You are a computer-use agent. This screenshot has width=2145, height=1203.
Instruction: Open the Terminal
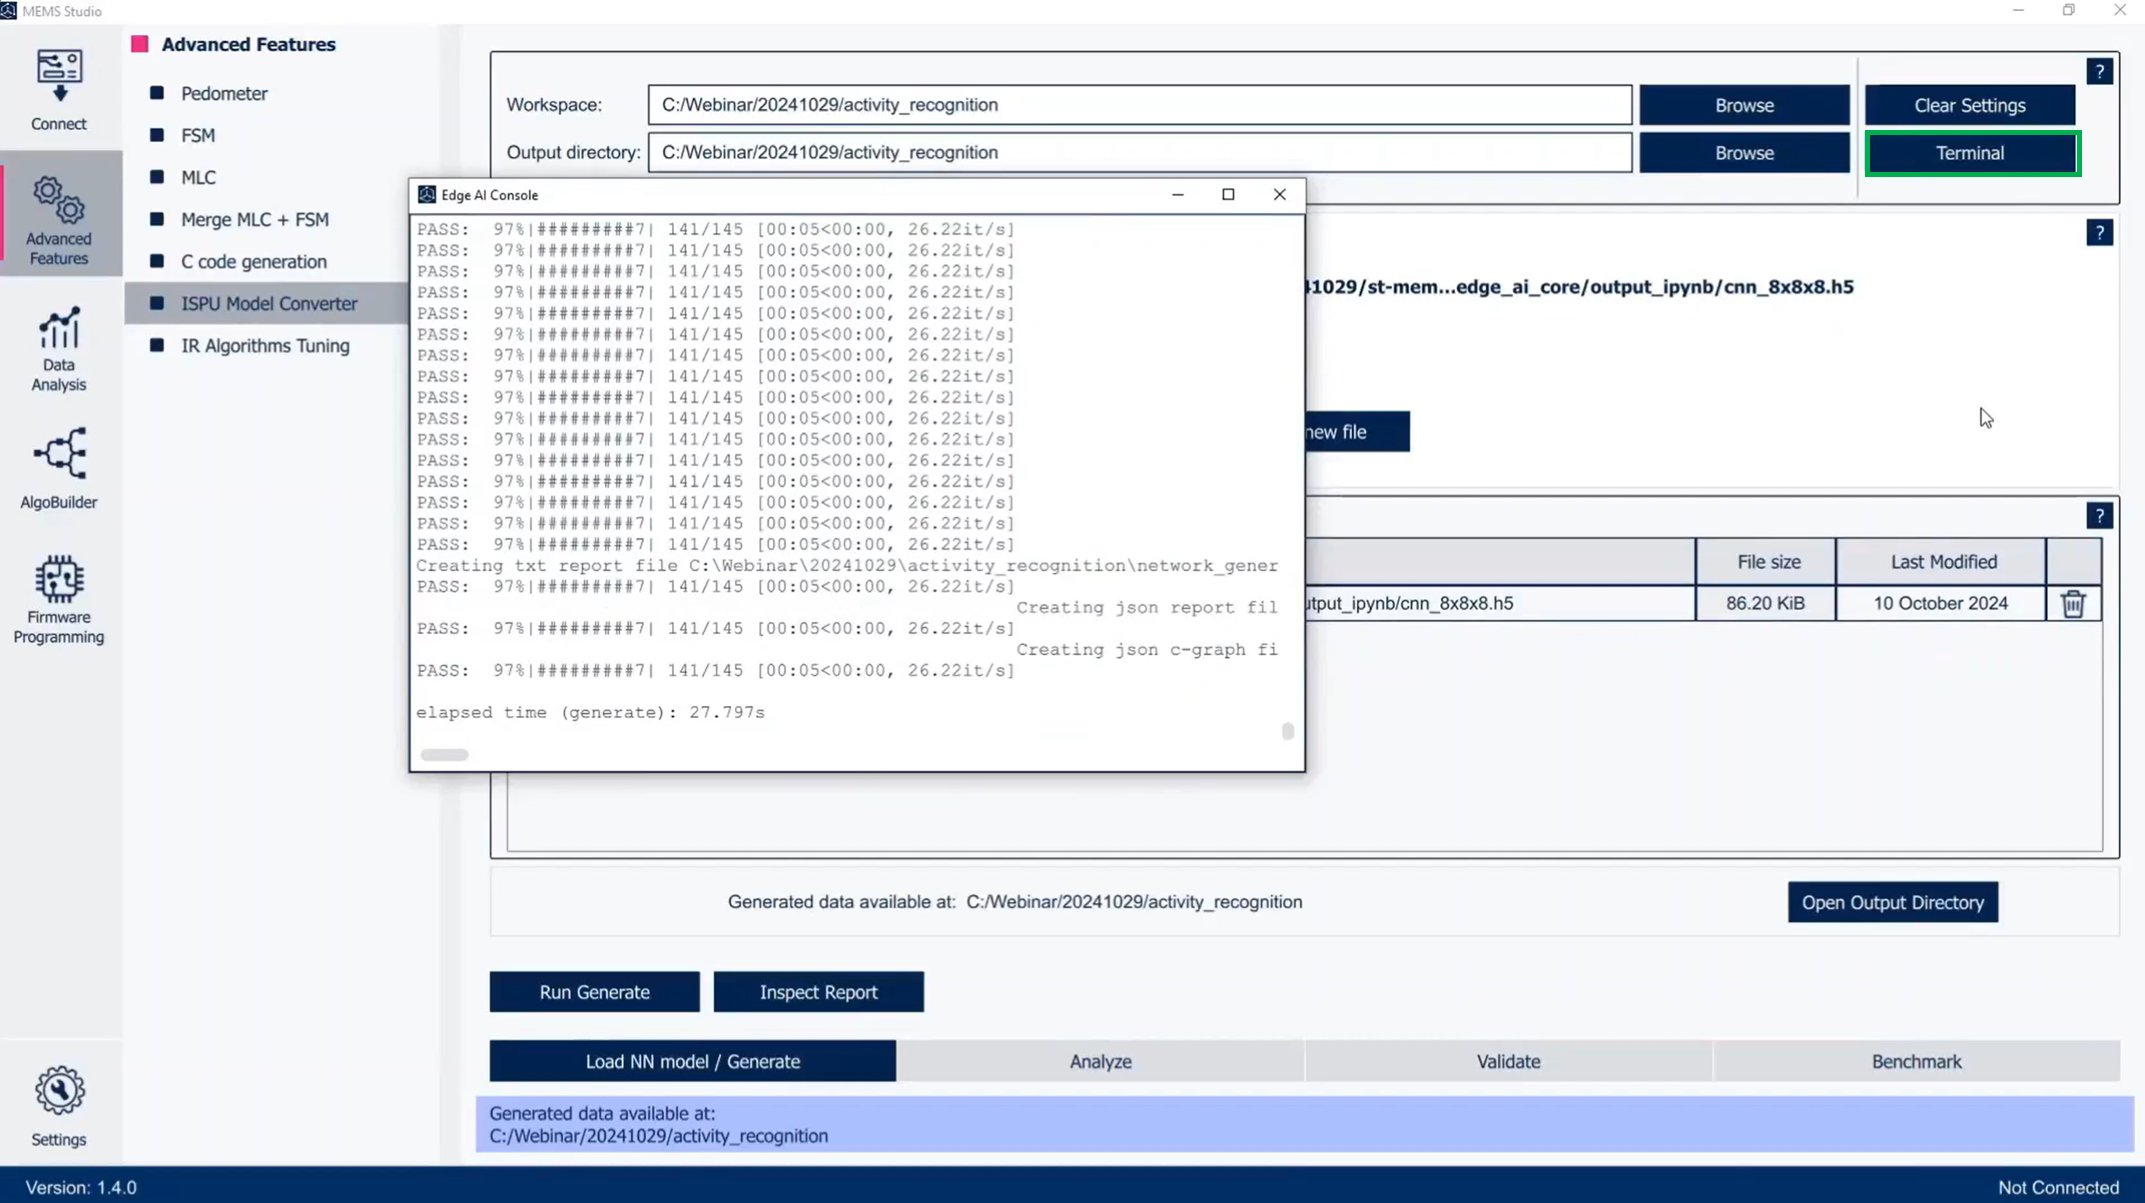coord(1971,152)
